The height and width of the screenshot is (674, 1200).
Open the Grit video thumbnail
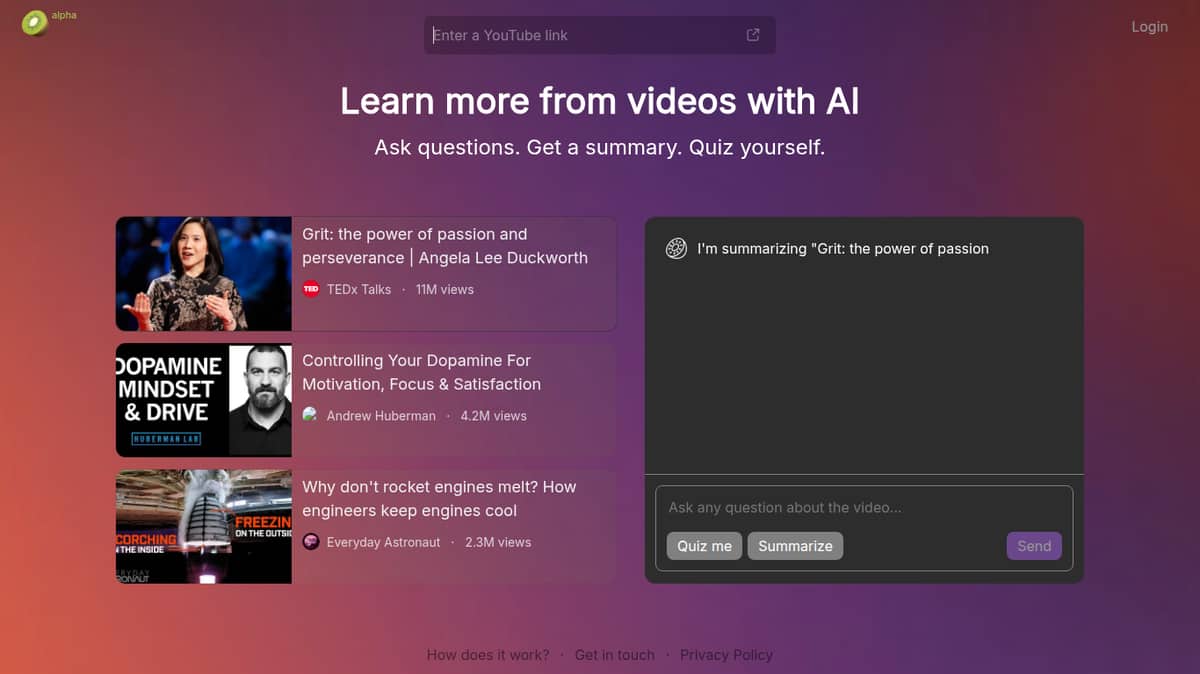click(204, 274)
